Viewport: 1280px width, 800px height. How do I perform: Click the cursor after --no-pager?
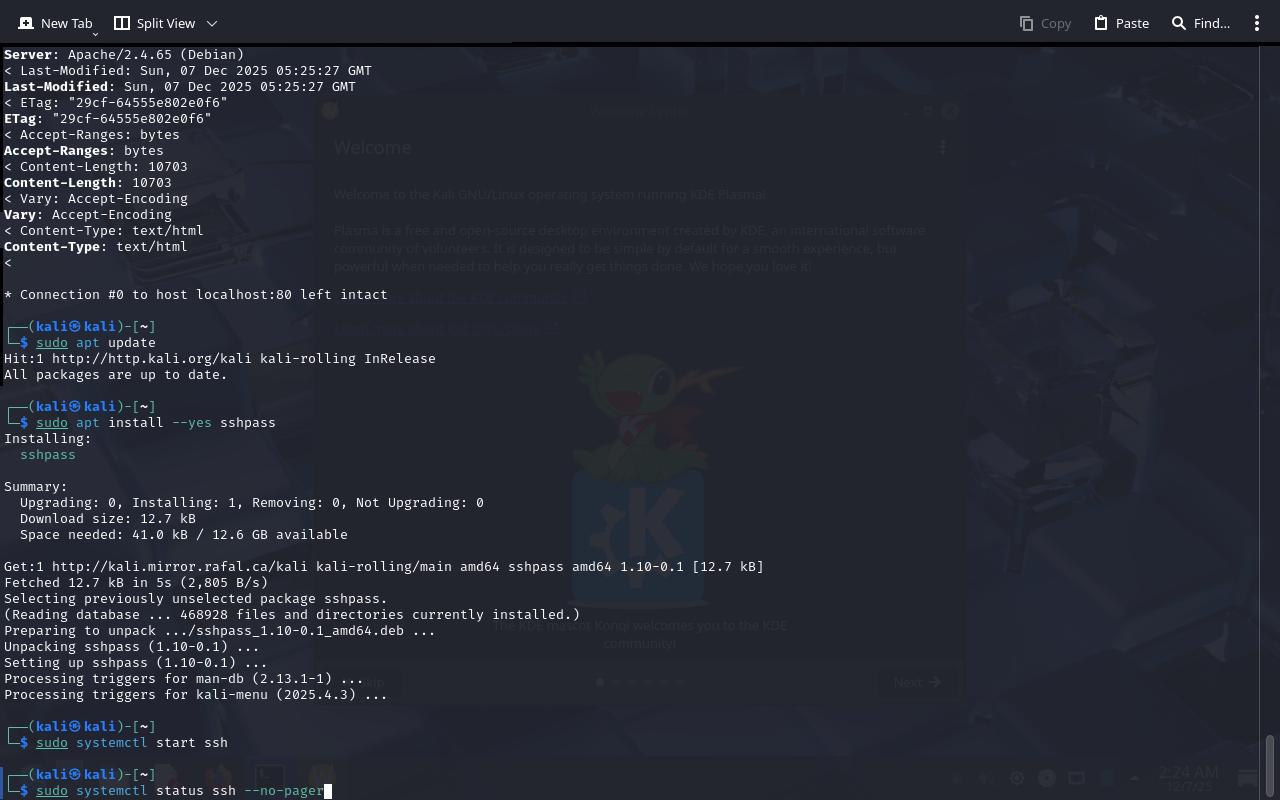(x=328, y=791)
